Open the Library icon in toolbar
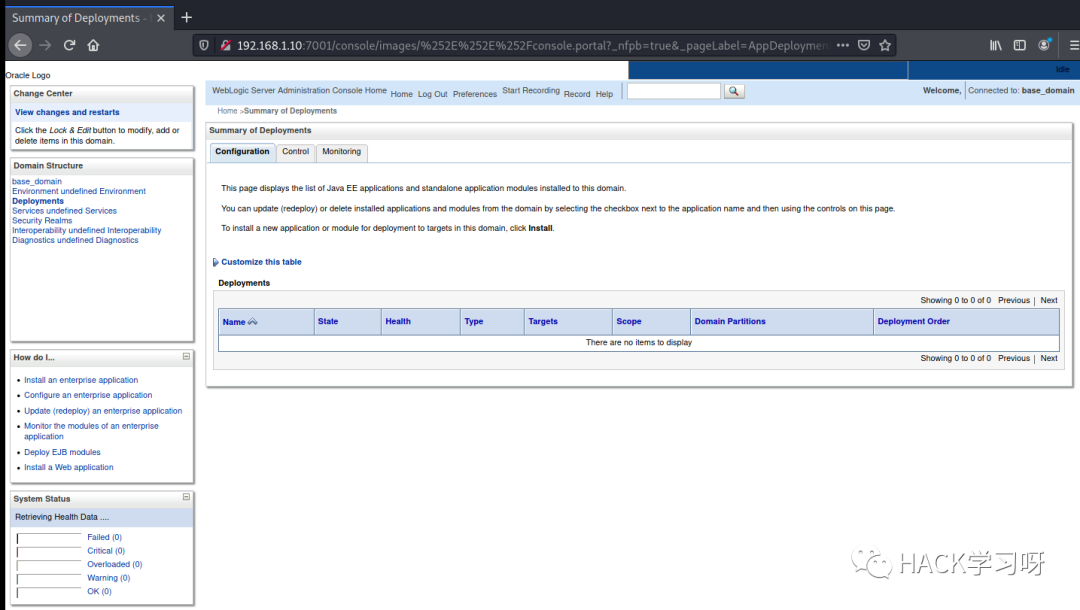Viewport: 1080px width, 610px height. click(996, 45)
